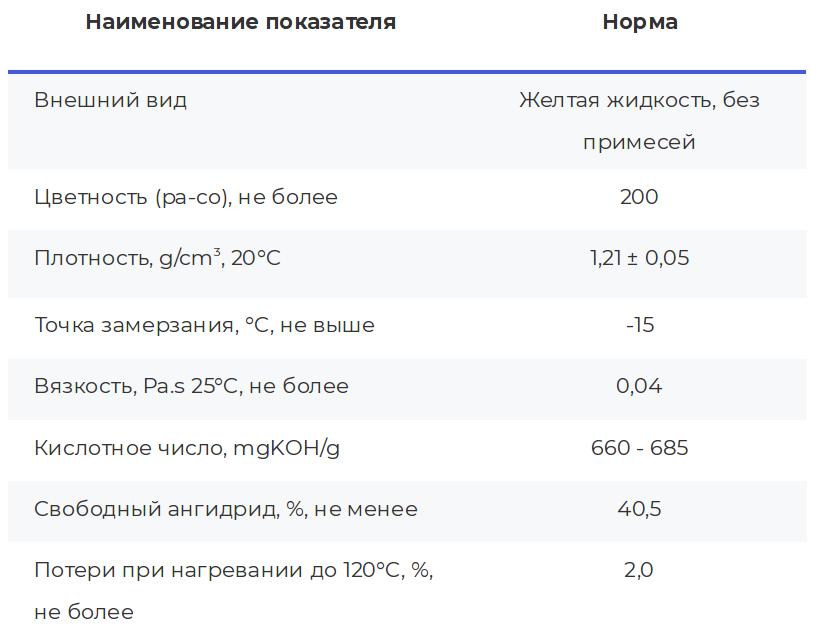Click the density value '1,21 ± 0,05'
814x643 pixels.
tap(639, 258)
